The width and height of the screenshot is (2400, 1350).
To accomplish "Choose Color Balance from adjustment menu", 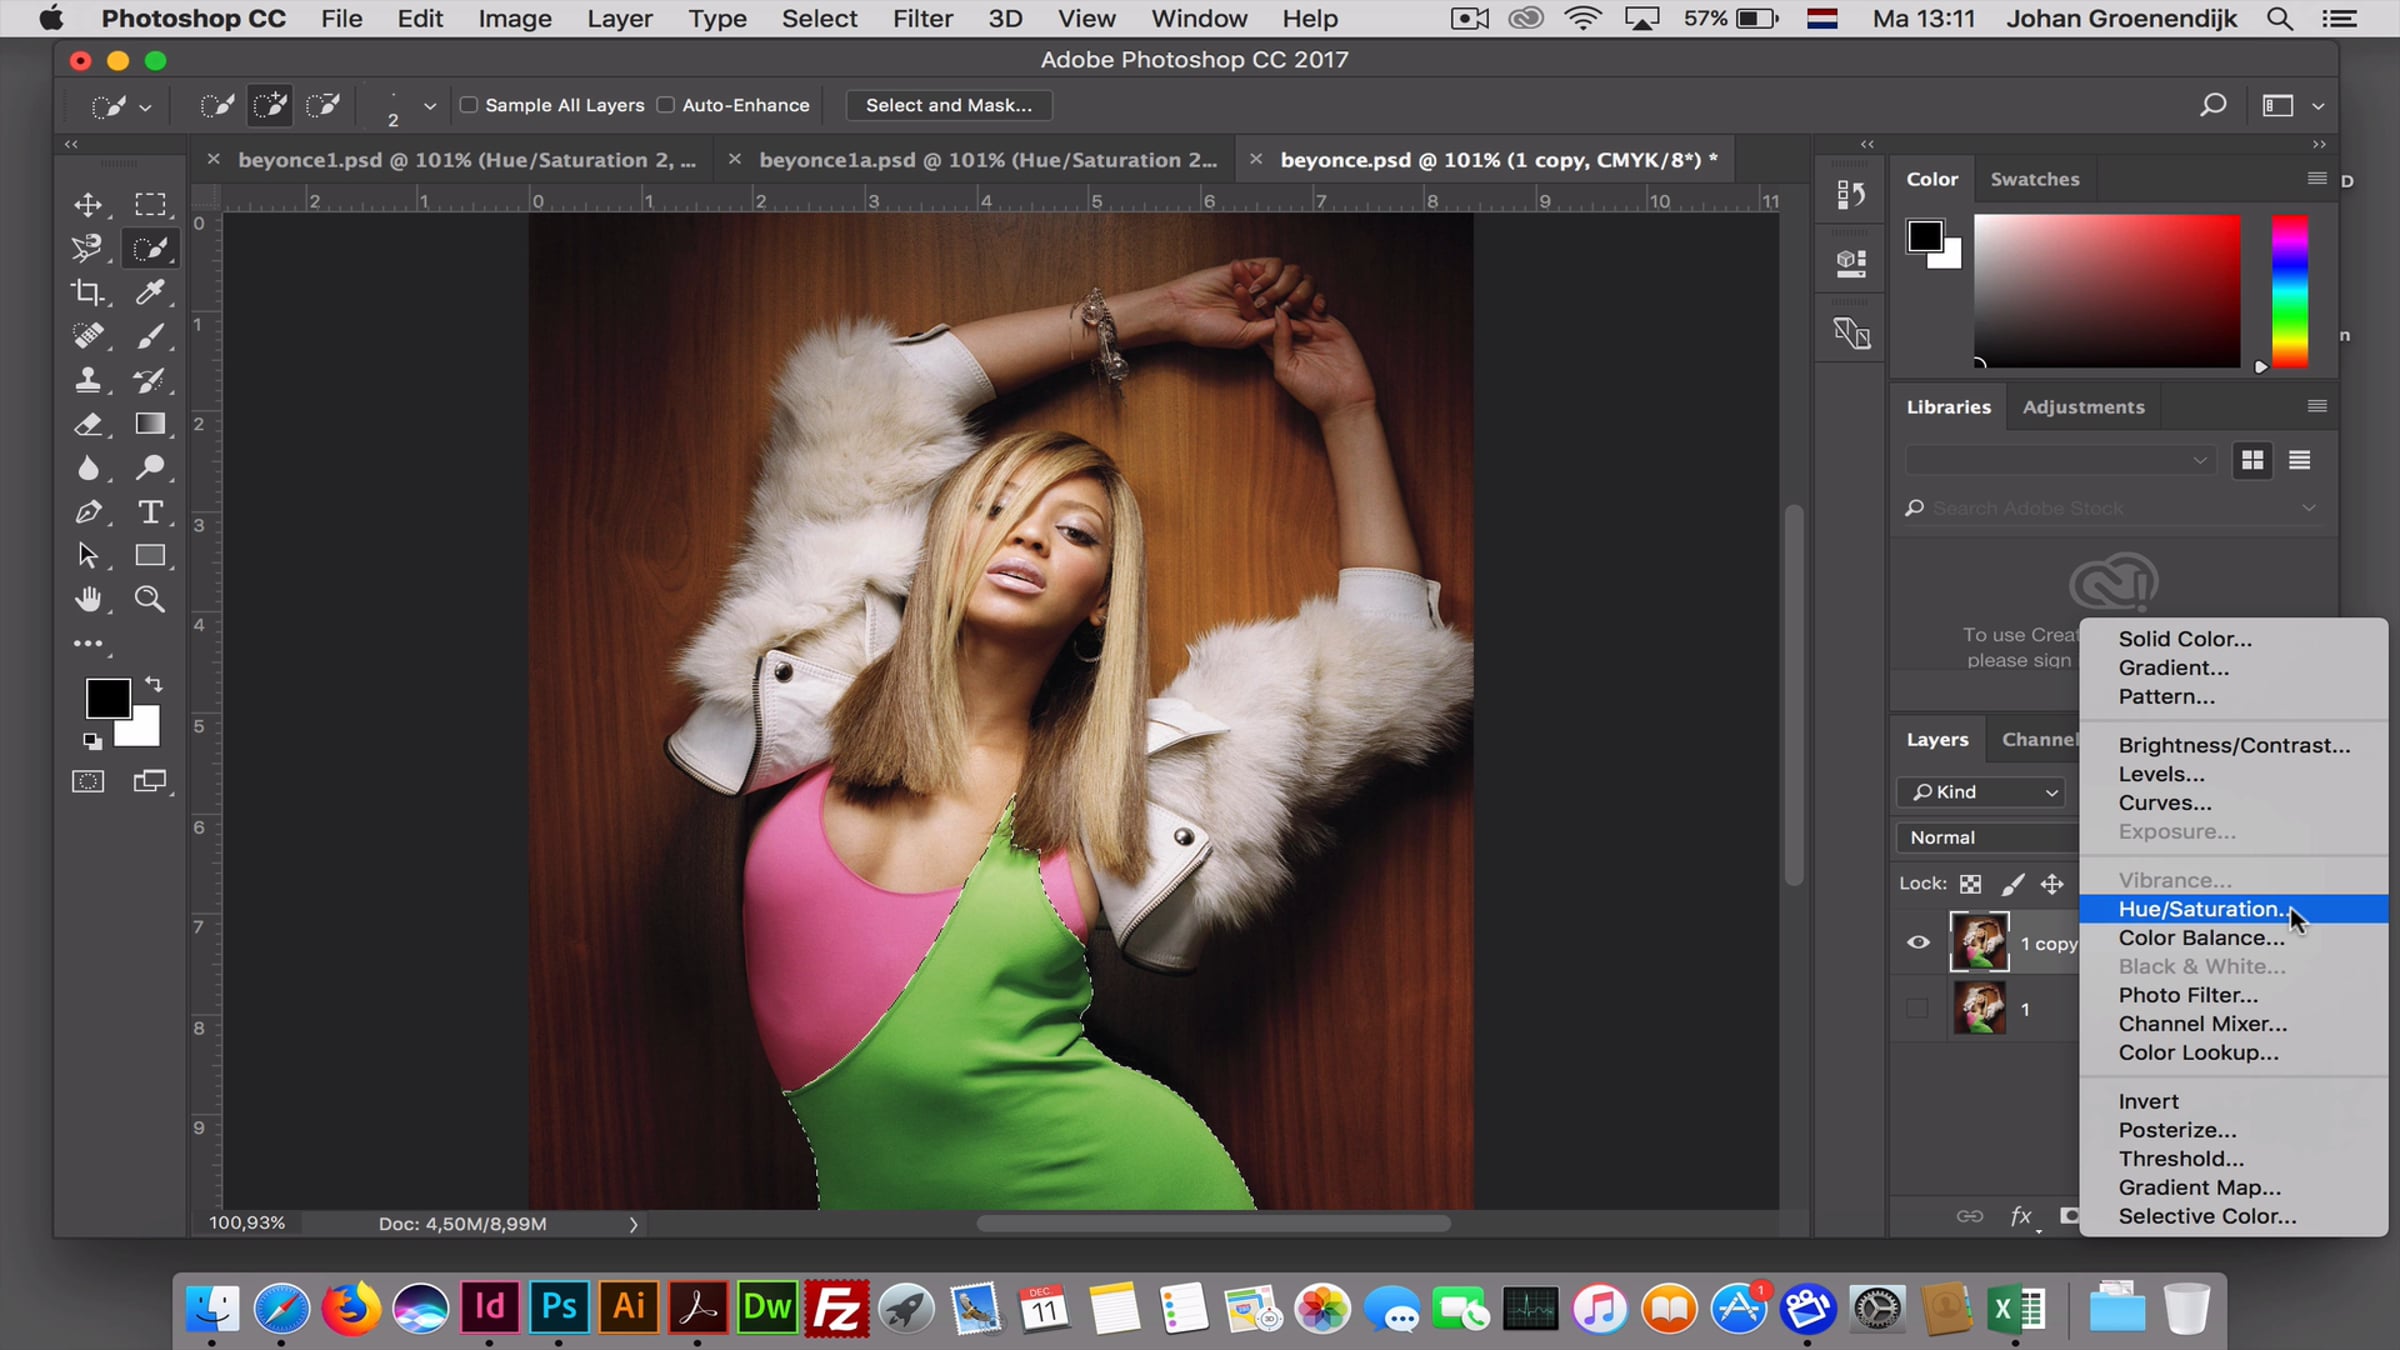I will [2201, 938].
